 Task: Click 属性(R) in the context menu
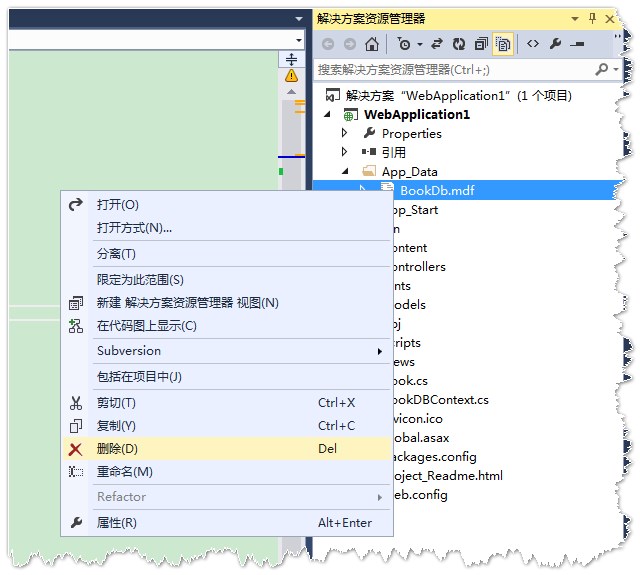coord(116,523)
